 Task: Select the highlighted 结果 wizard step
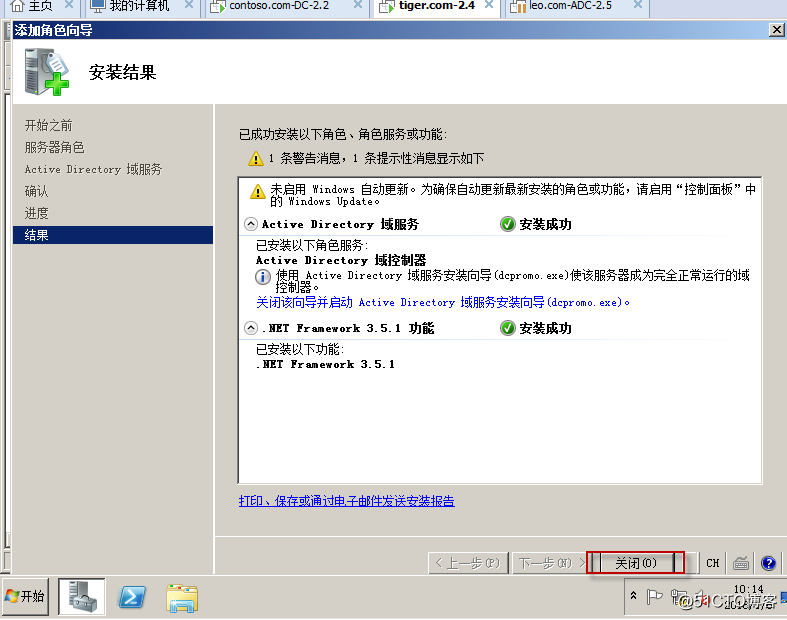coord(113,235)
